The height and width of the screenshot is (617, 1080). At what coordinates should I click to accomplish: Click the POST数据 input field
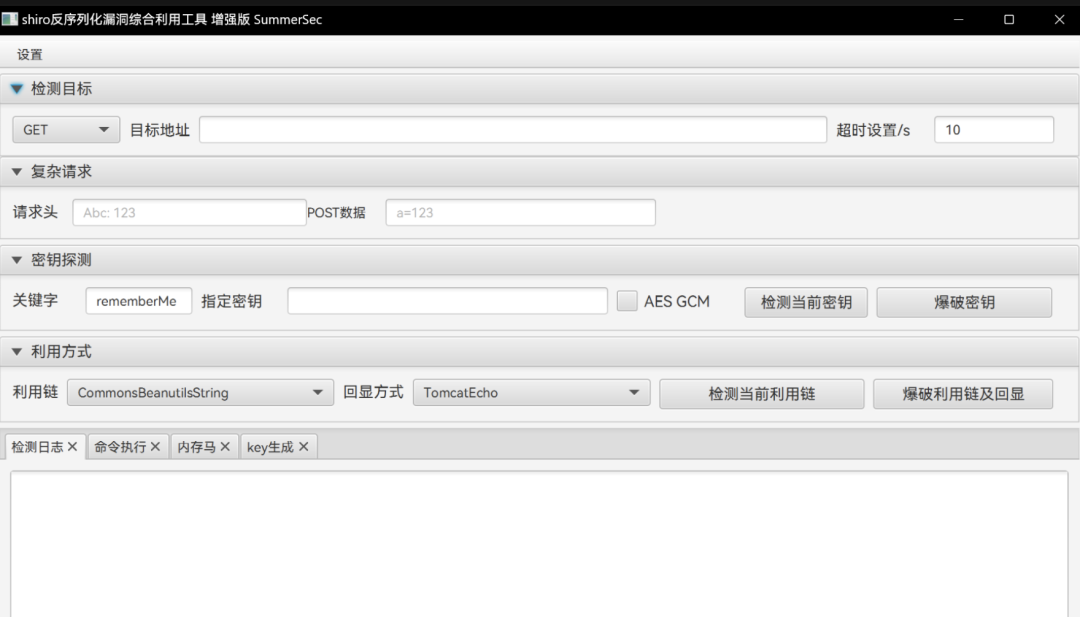520,213
